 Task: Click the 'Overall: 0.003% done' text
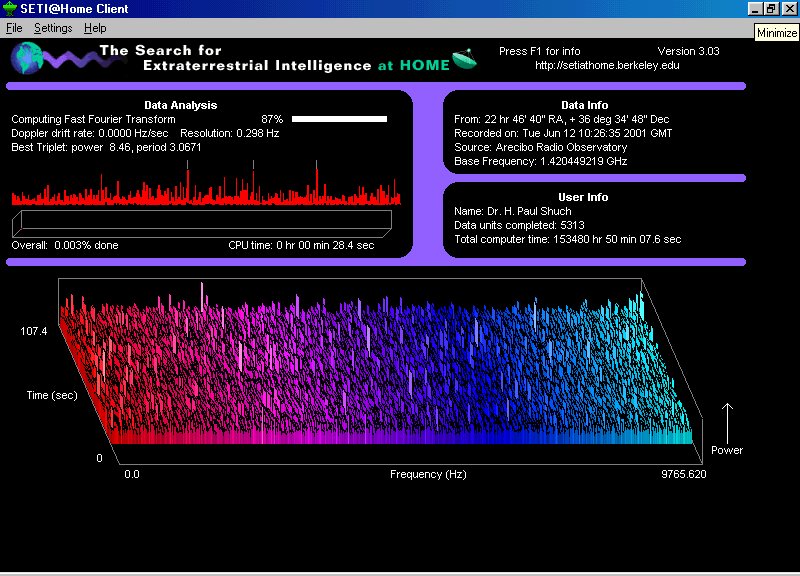pyautogui.click(x=65, y=245)
